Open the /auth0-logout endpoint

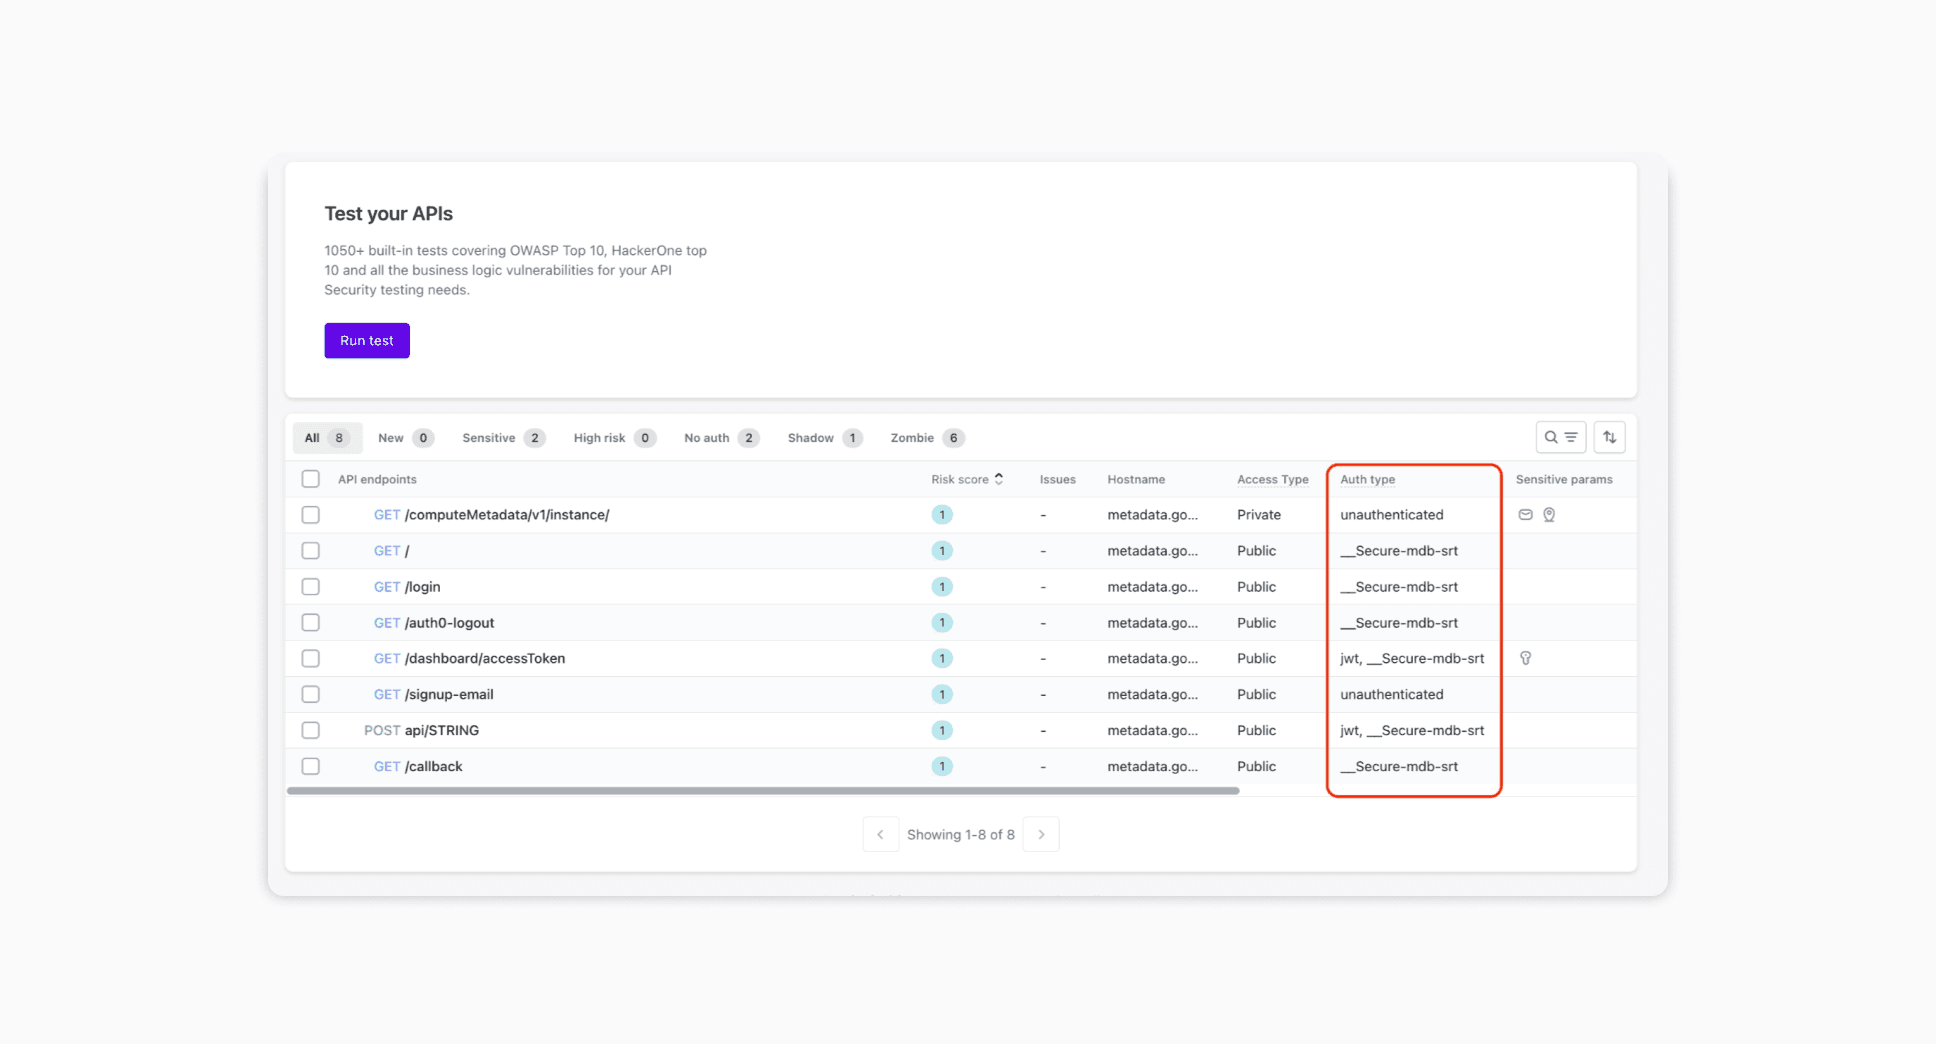pos(449,623)
